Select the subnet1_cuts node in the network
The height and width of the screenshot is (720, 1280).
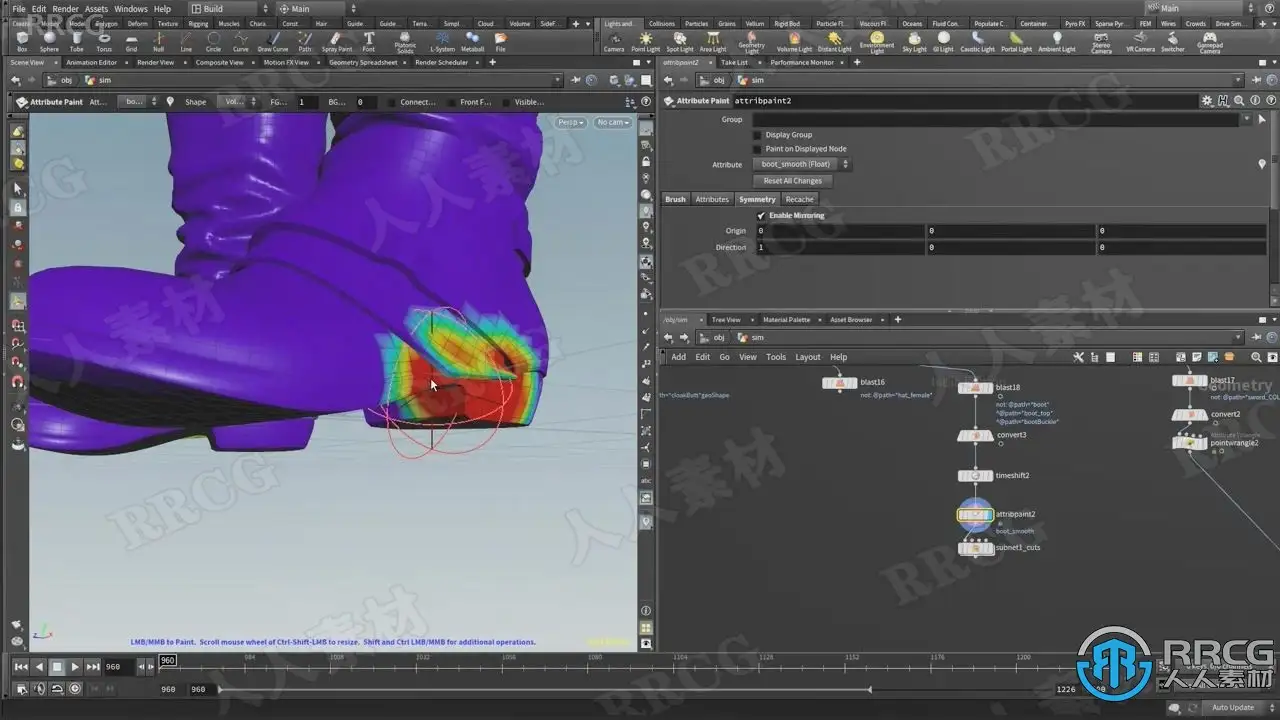point(975,548)
